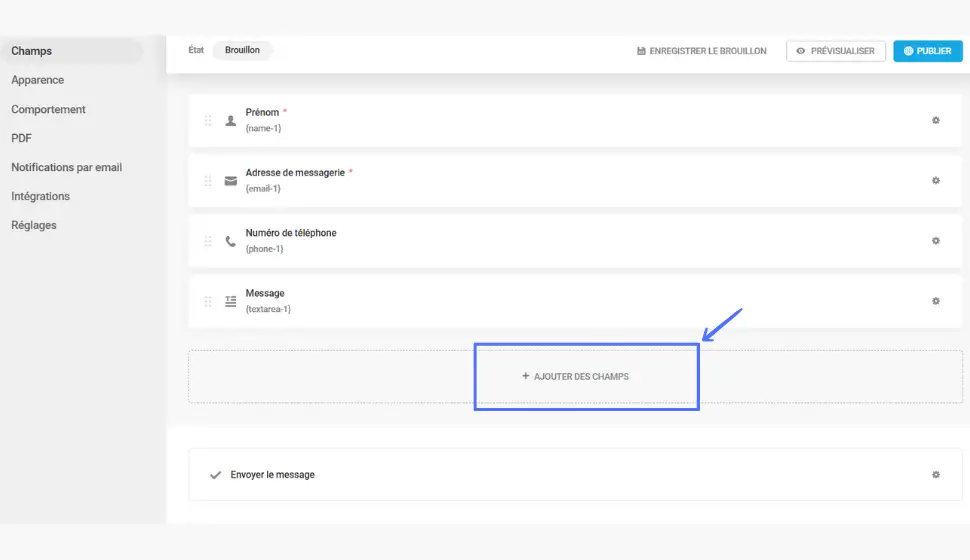Open settings gear for Envoyer le message button

(x=935, y=475)
